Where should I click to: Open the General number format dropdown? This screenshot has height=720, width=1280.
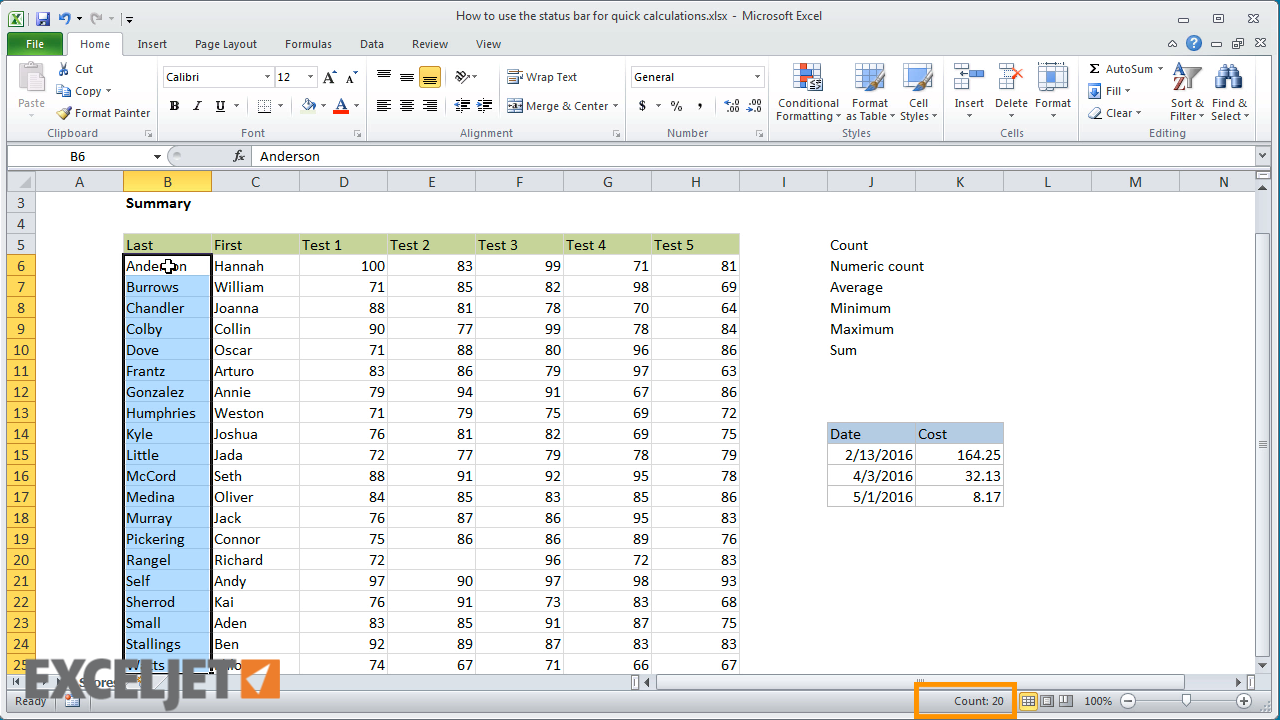[755, 77]
